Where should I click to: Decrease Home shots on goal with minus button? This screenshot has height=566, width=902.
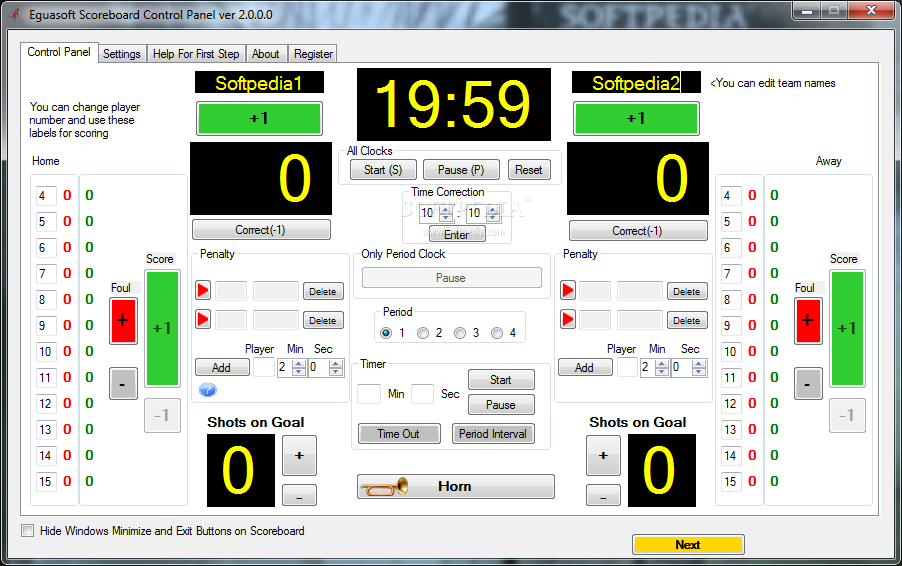pyautogui.click(x=299, y=496)
